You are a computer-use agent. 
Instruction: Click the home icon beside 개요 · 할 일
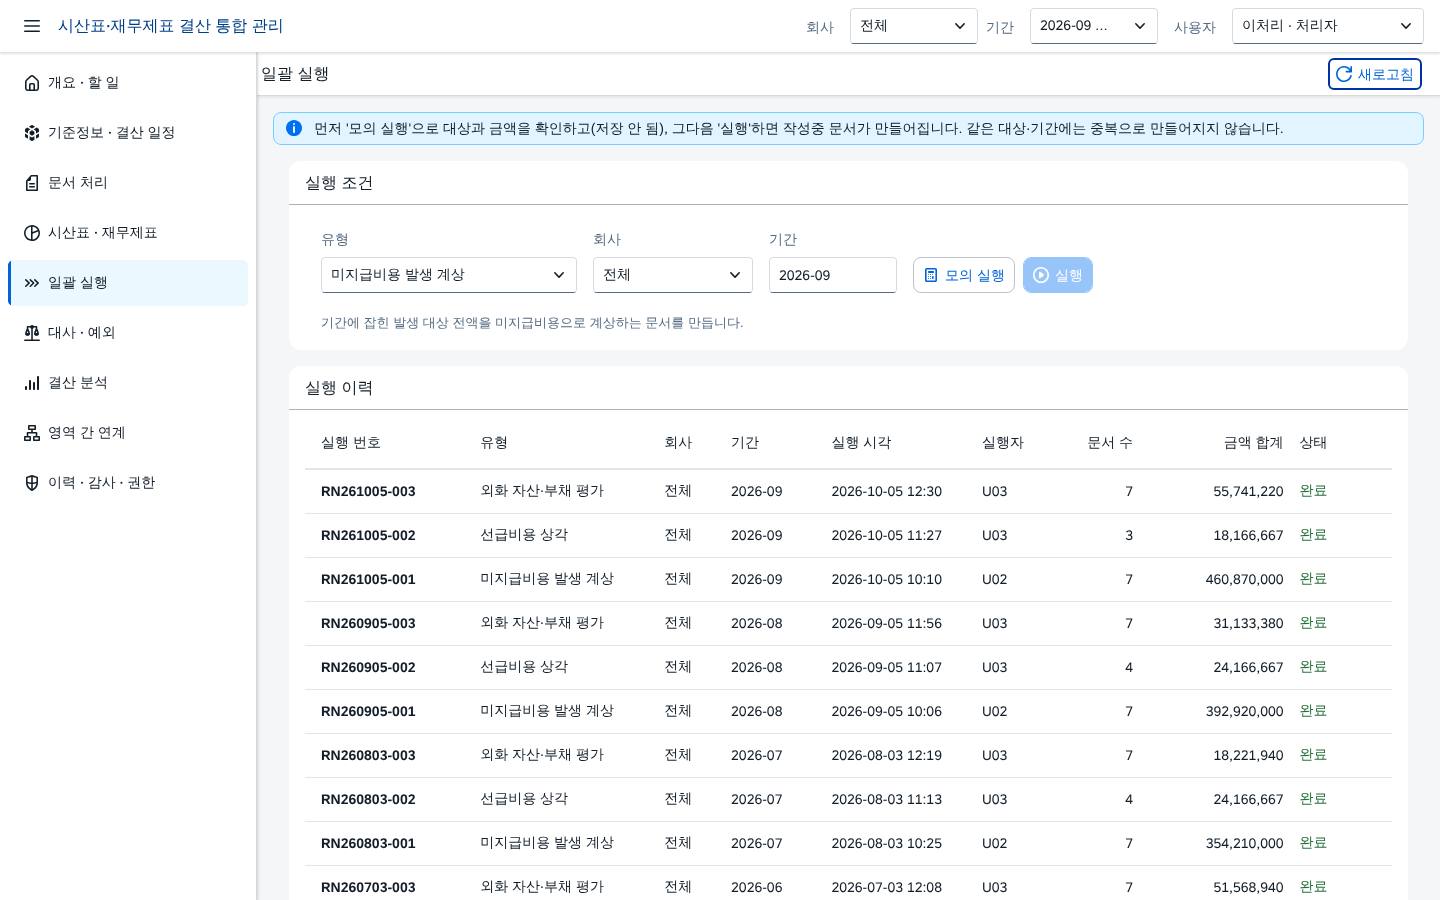[32, 83]
